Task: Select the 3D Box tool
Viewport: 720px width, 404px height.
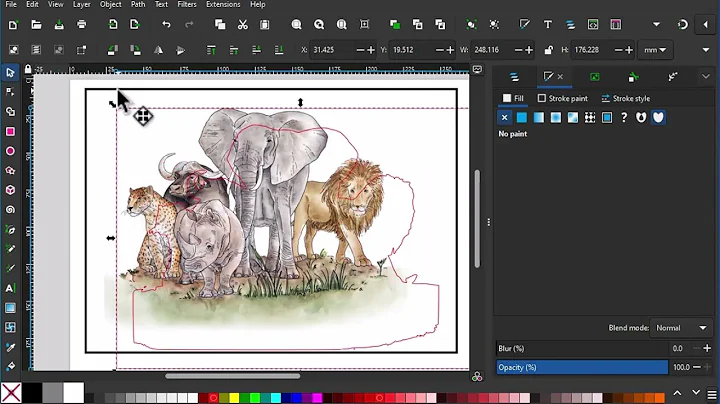Action: click(x=10, y=190)
